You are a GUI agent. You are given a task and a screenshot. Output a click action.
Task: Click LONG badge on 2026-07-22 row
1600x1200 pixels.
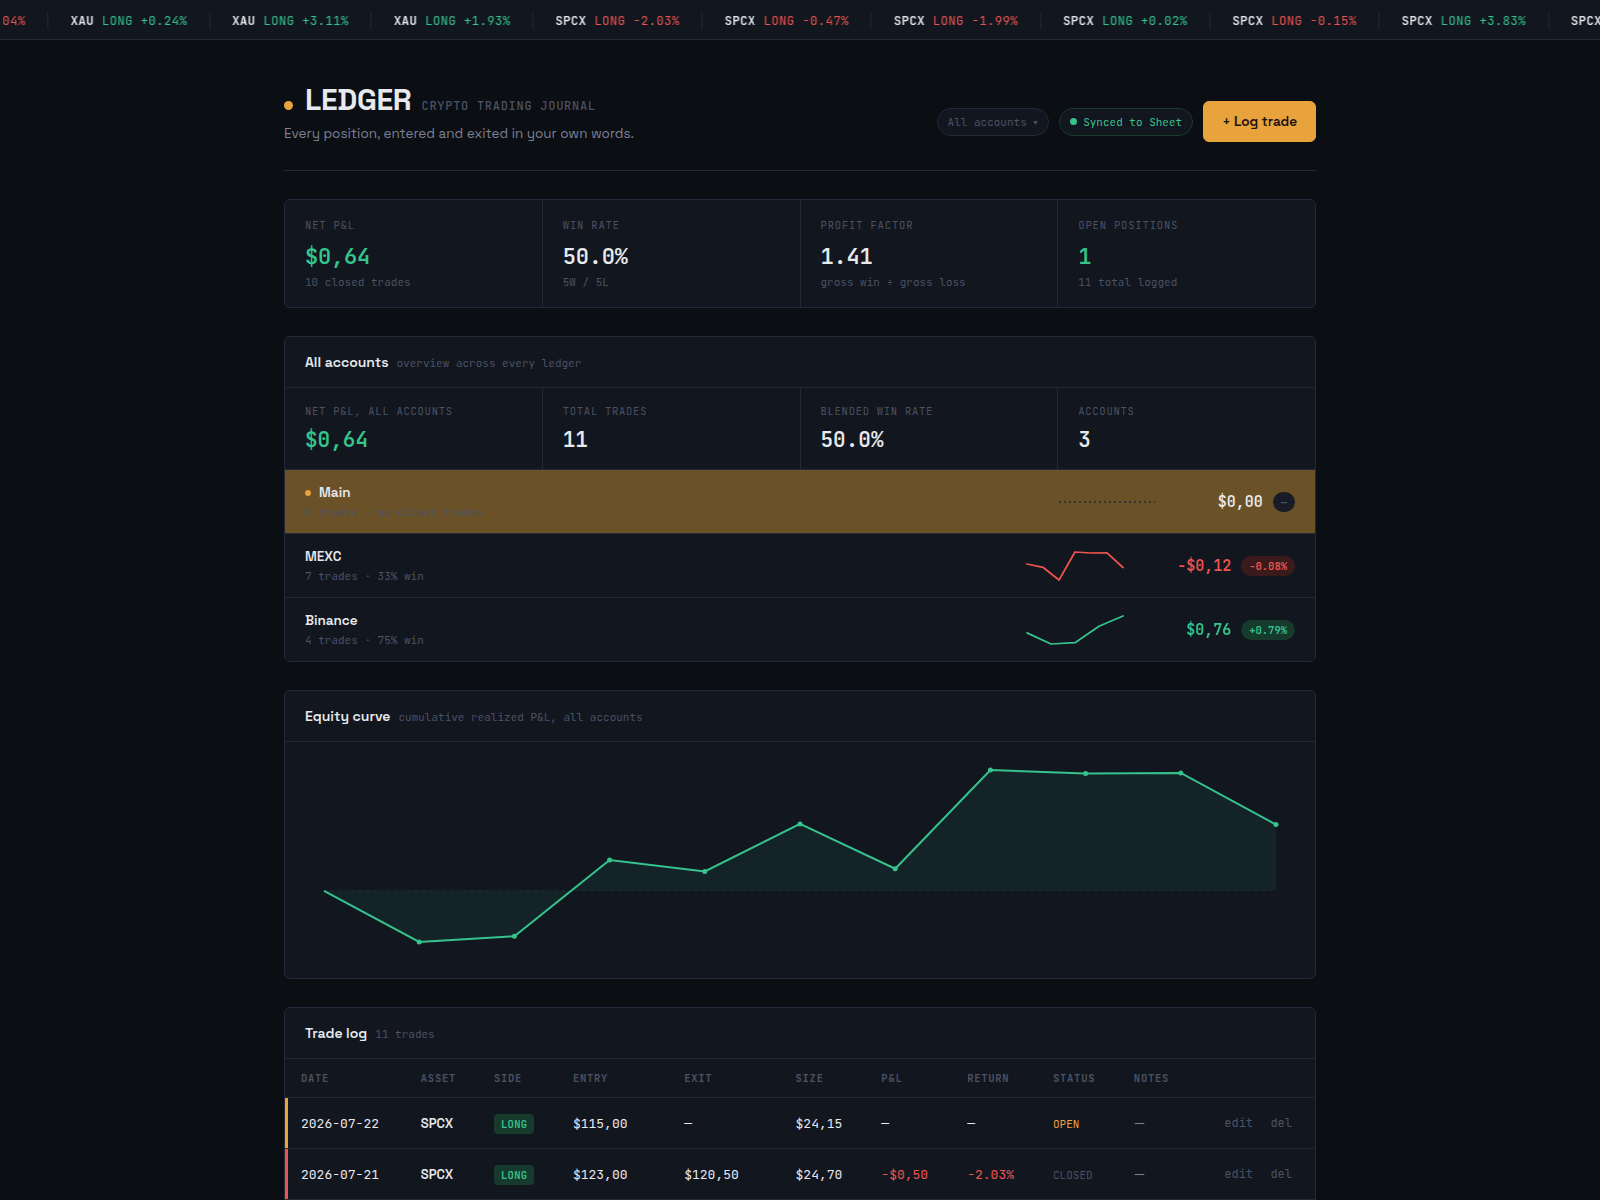[x=514, y=1124]
